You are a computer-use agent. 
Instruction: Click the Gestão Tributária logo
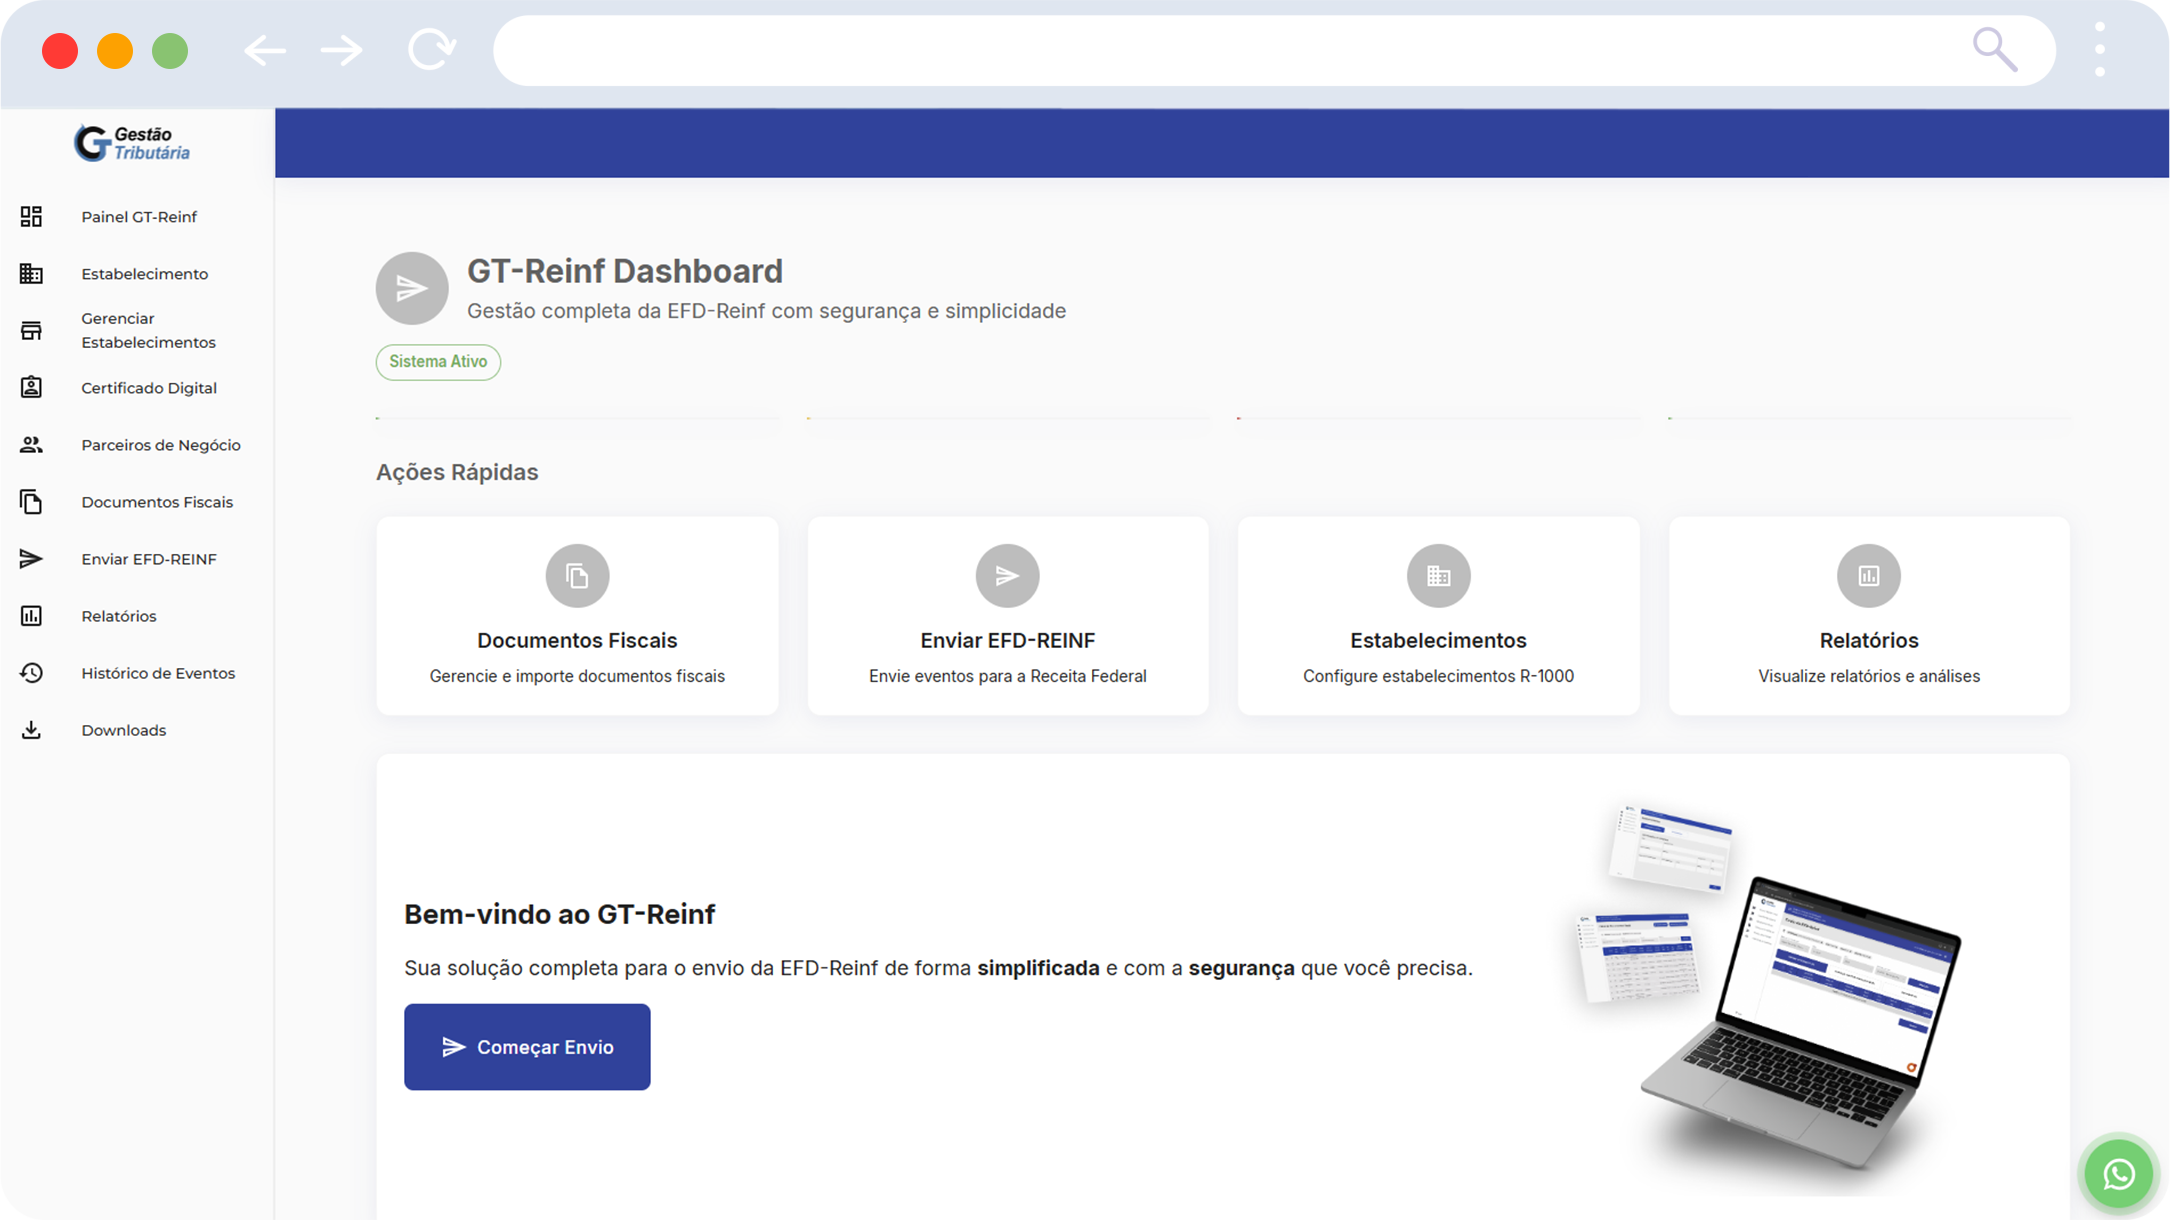tap(132, 143)
